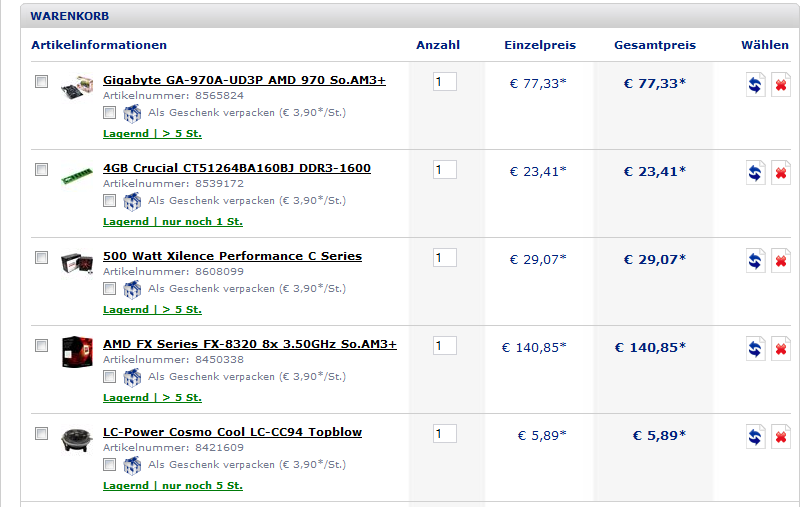Open the LC-Power cooler thumbnail
Image resolution: width=807 pixels, height=507 pixels.
pyautogui.click(x=77, y=440)
